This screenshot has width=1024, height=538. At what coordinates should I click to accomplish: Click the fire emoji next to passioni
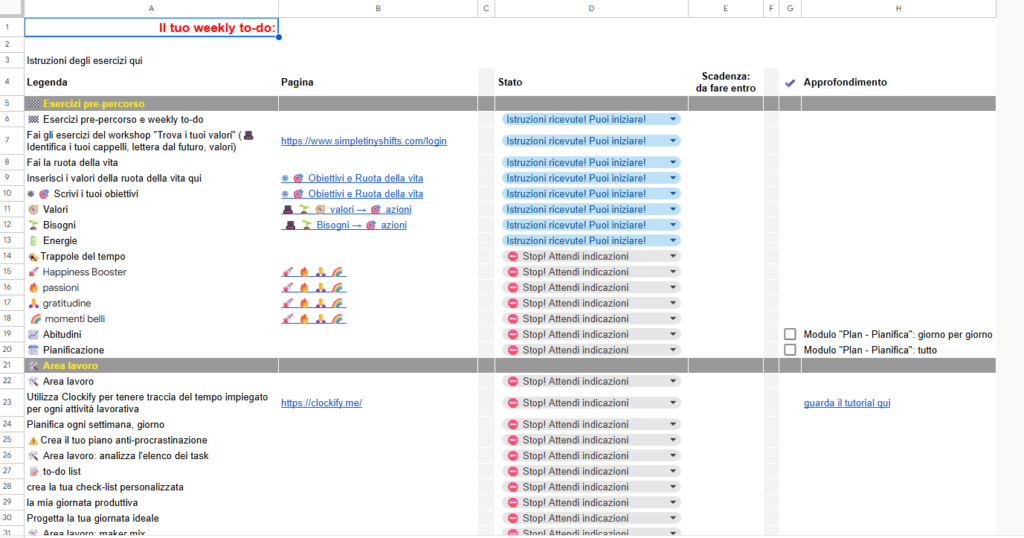tap(33, 287)
